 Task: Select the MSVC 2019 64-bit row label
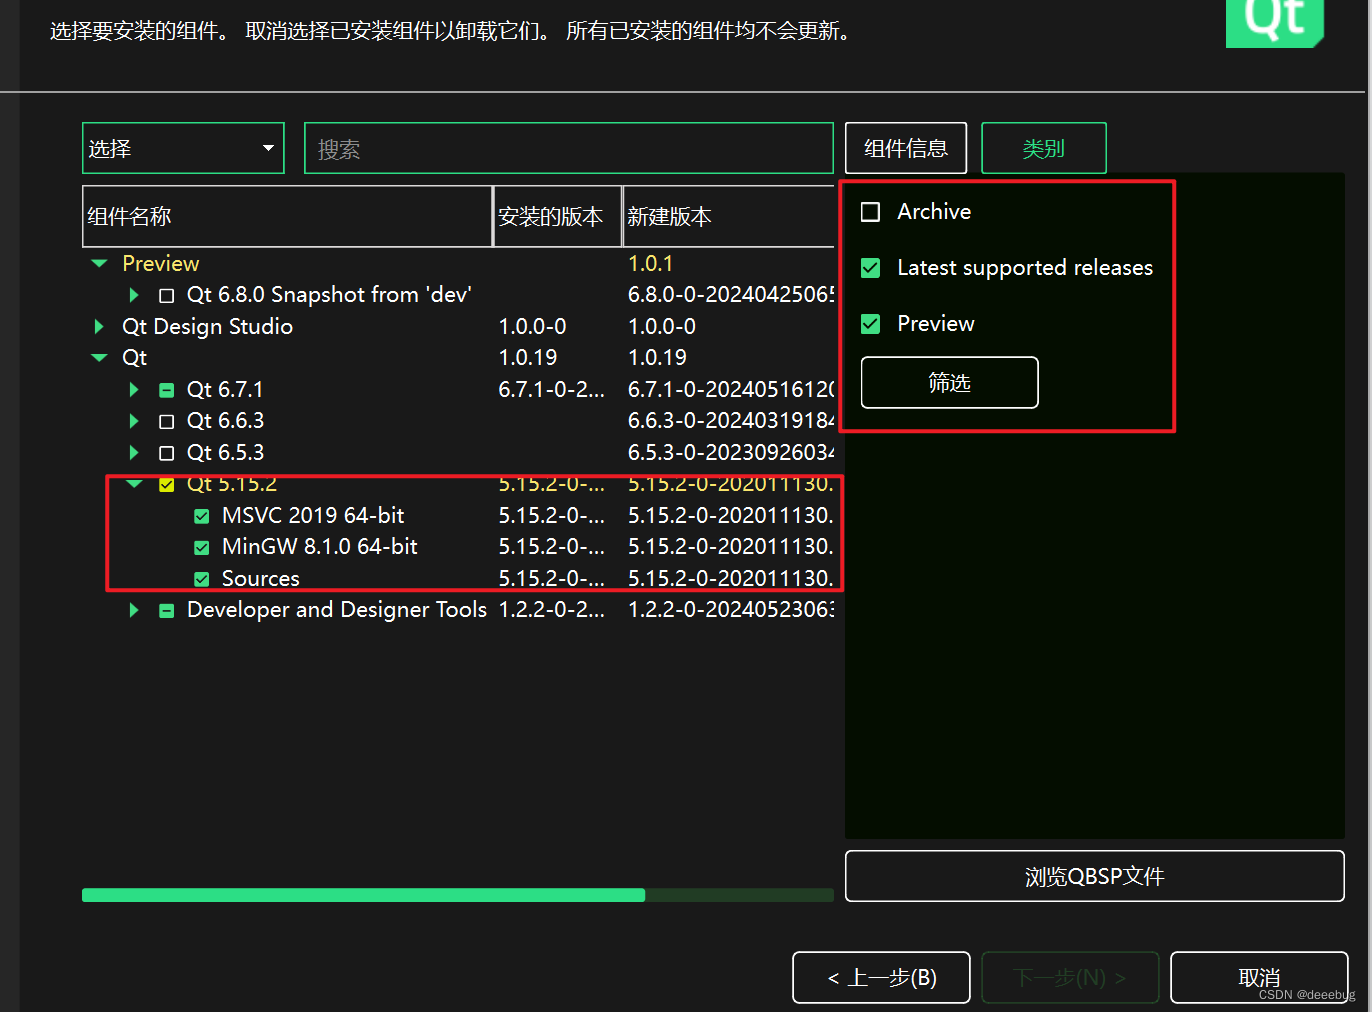313,516
